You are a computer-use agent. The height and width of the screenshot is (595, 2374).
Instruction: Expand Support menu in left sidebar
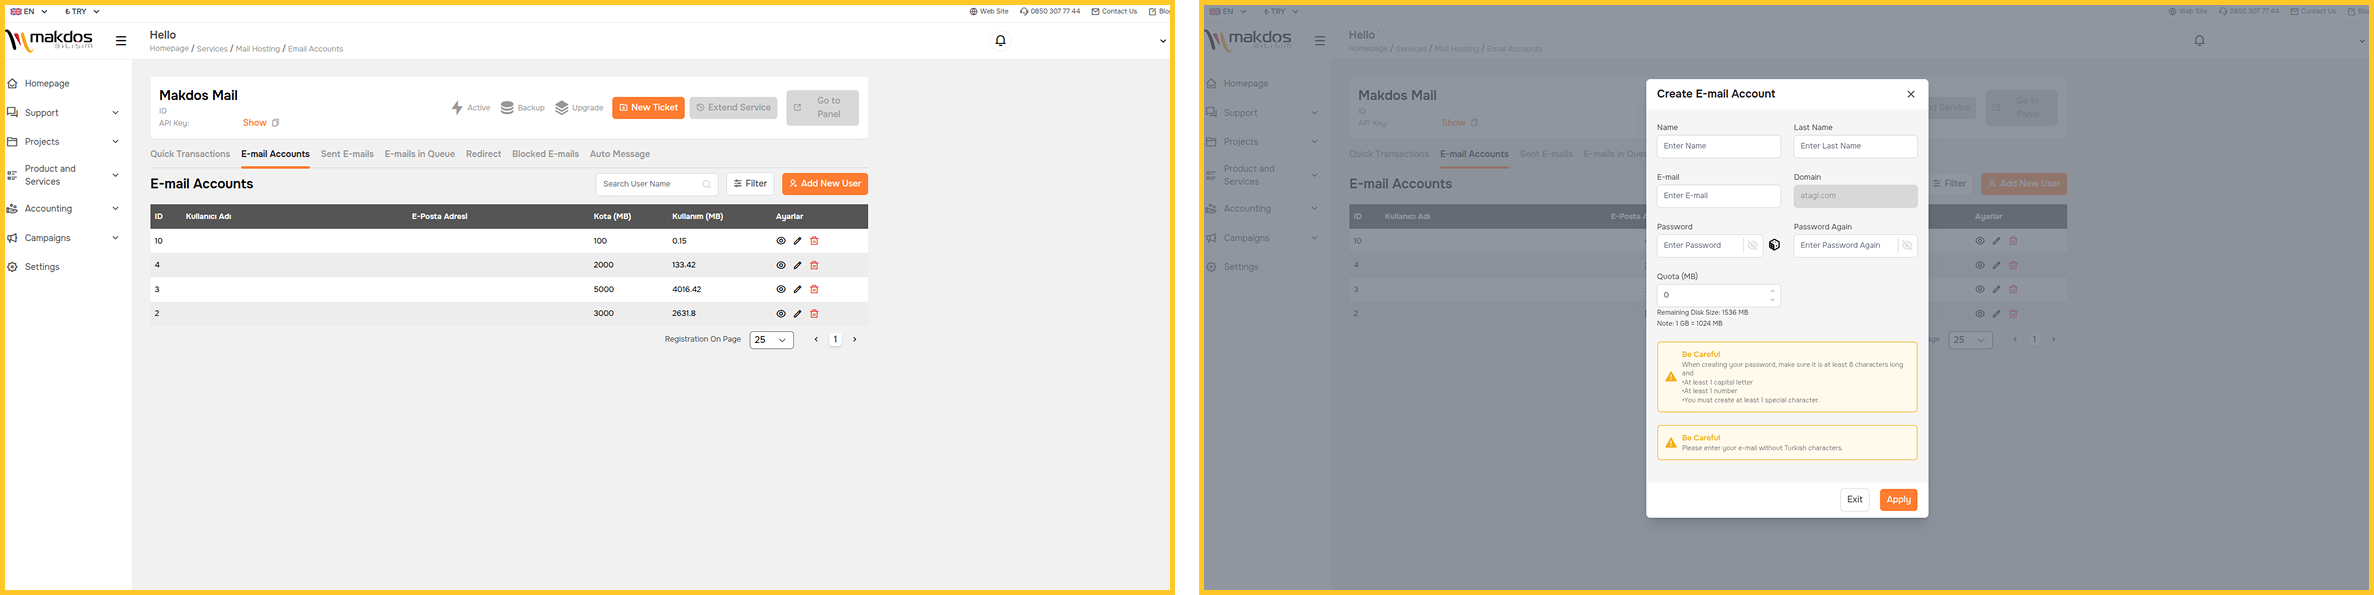[64, 113]
